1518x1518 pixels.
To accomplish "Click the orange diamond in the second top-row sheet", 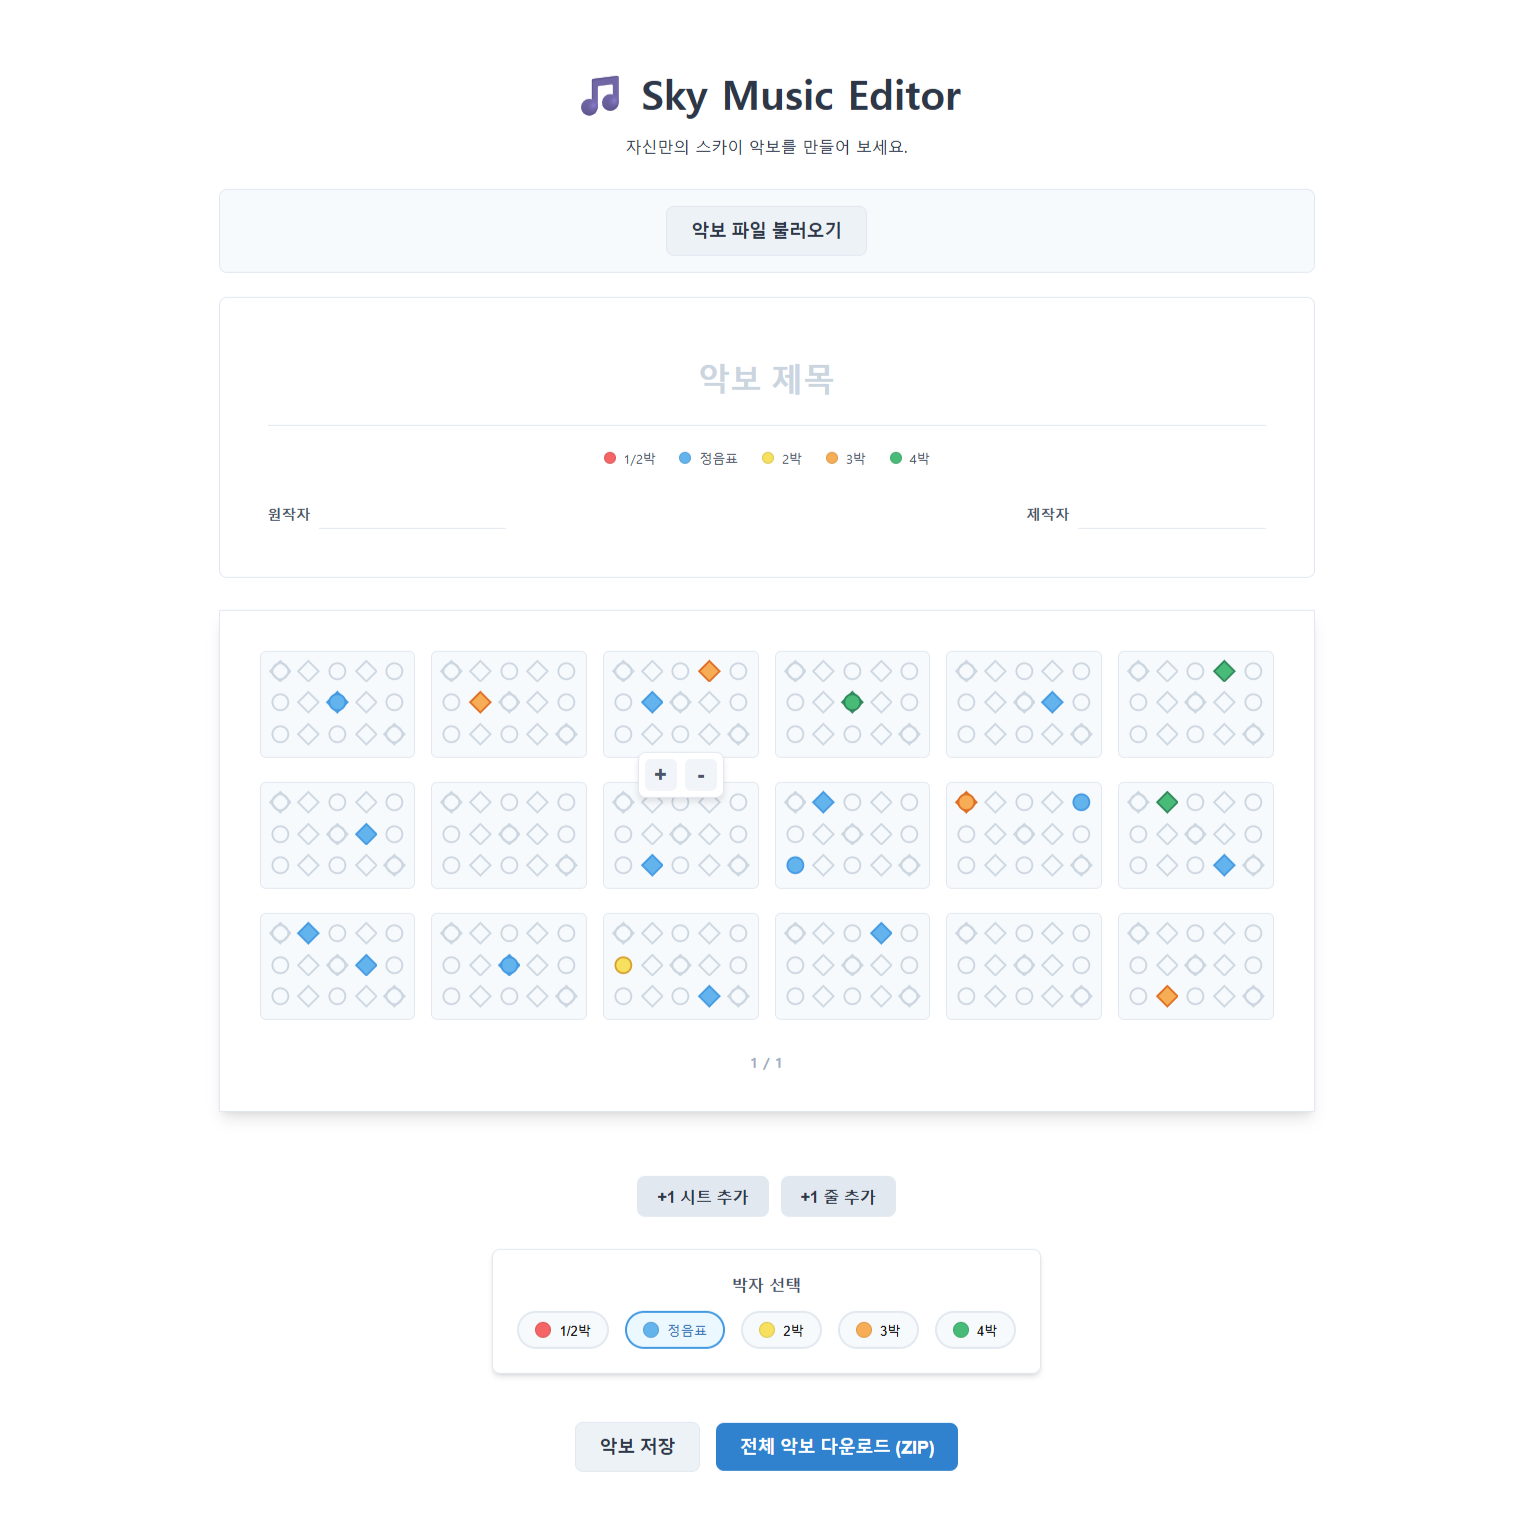I will click(480, 702).
